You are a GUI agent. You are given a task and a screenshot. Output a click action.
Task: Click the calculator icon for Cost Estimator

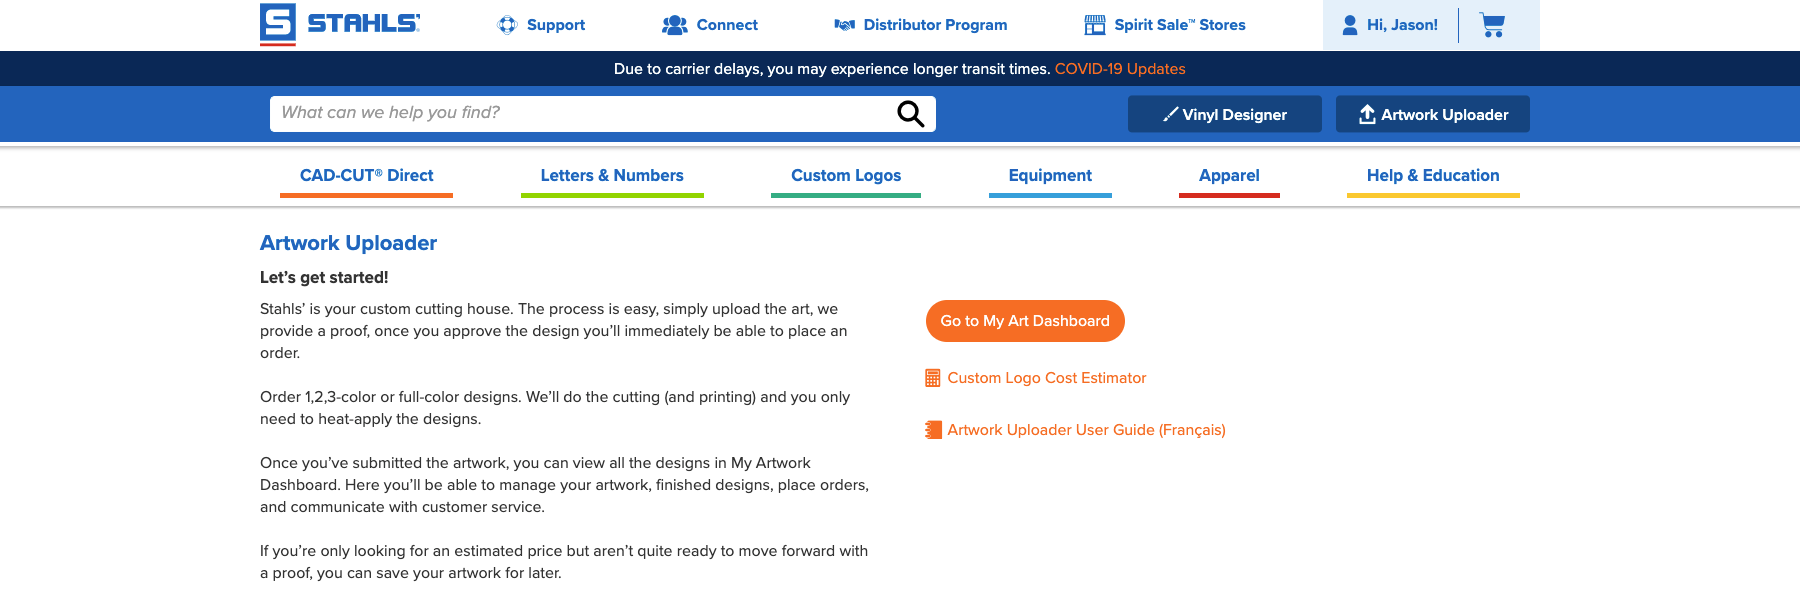tap(933, 378)
